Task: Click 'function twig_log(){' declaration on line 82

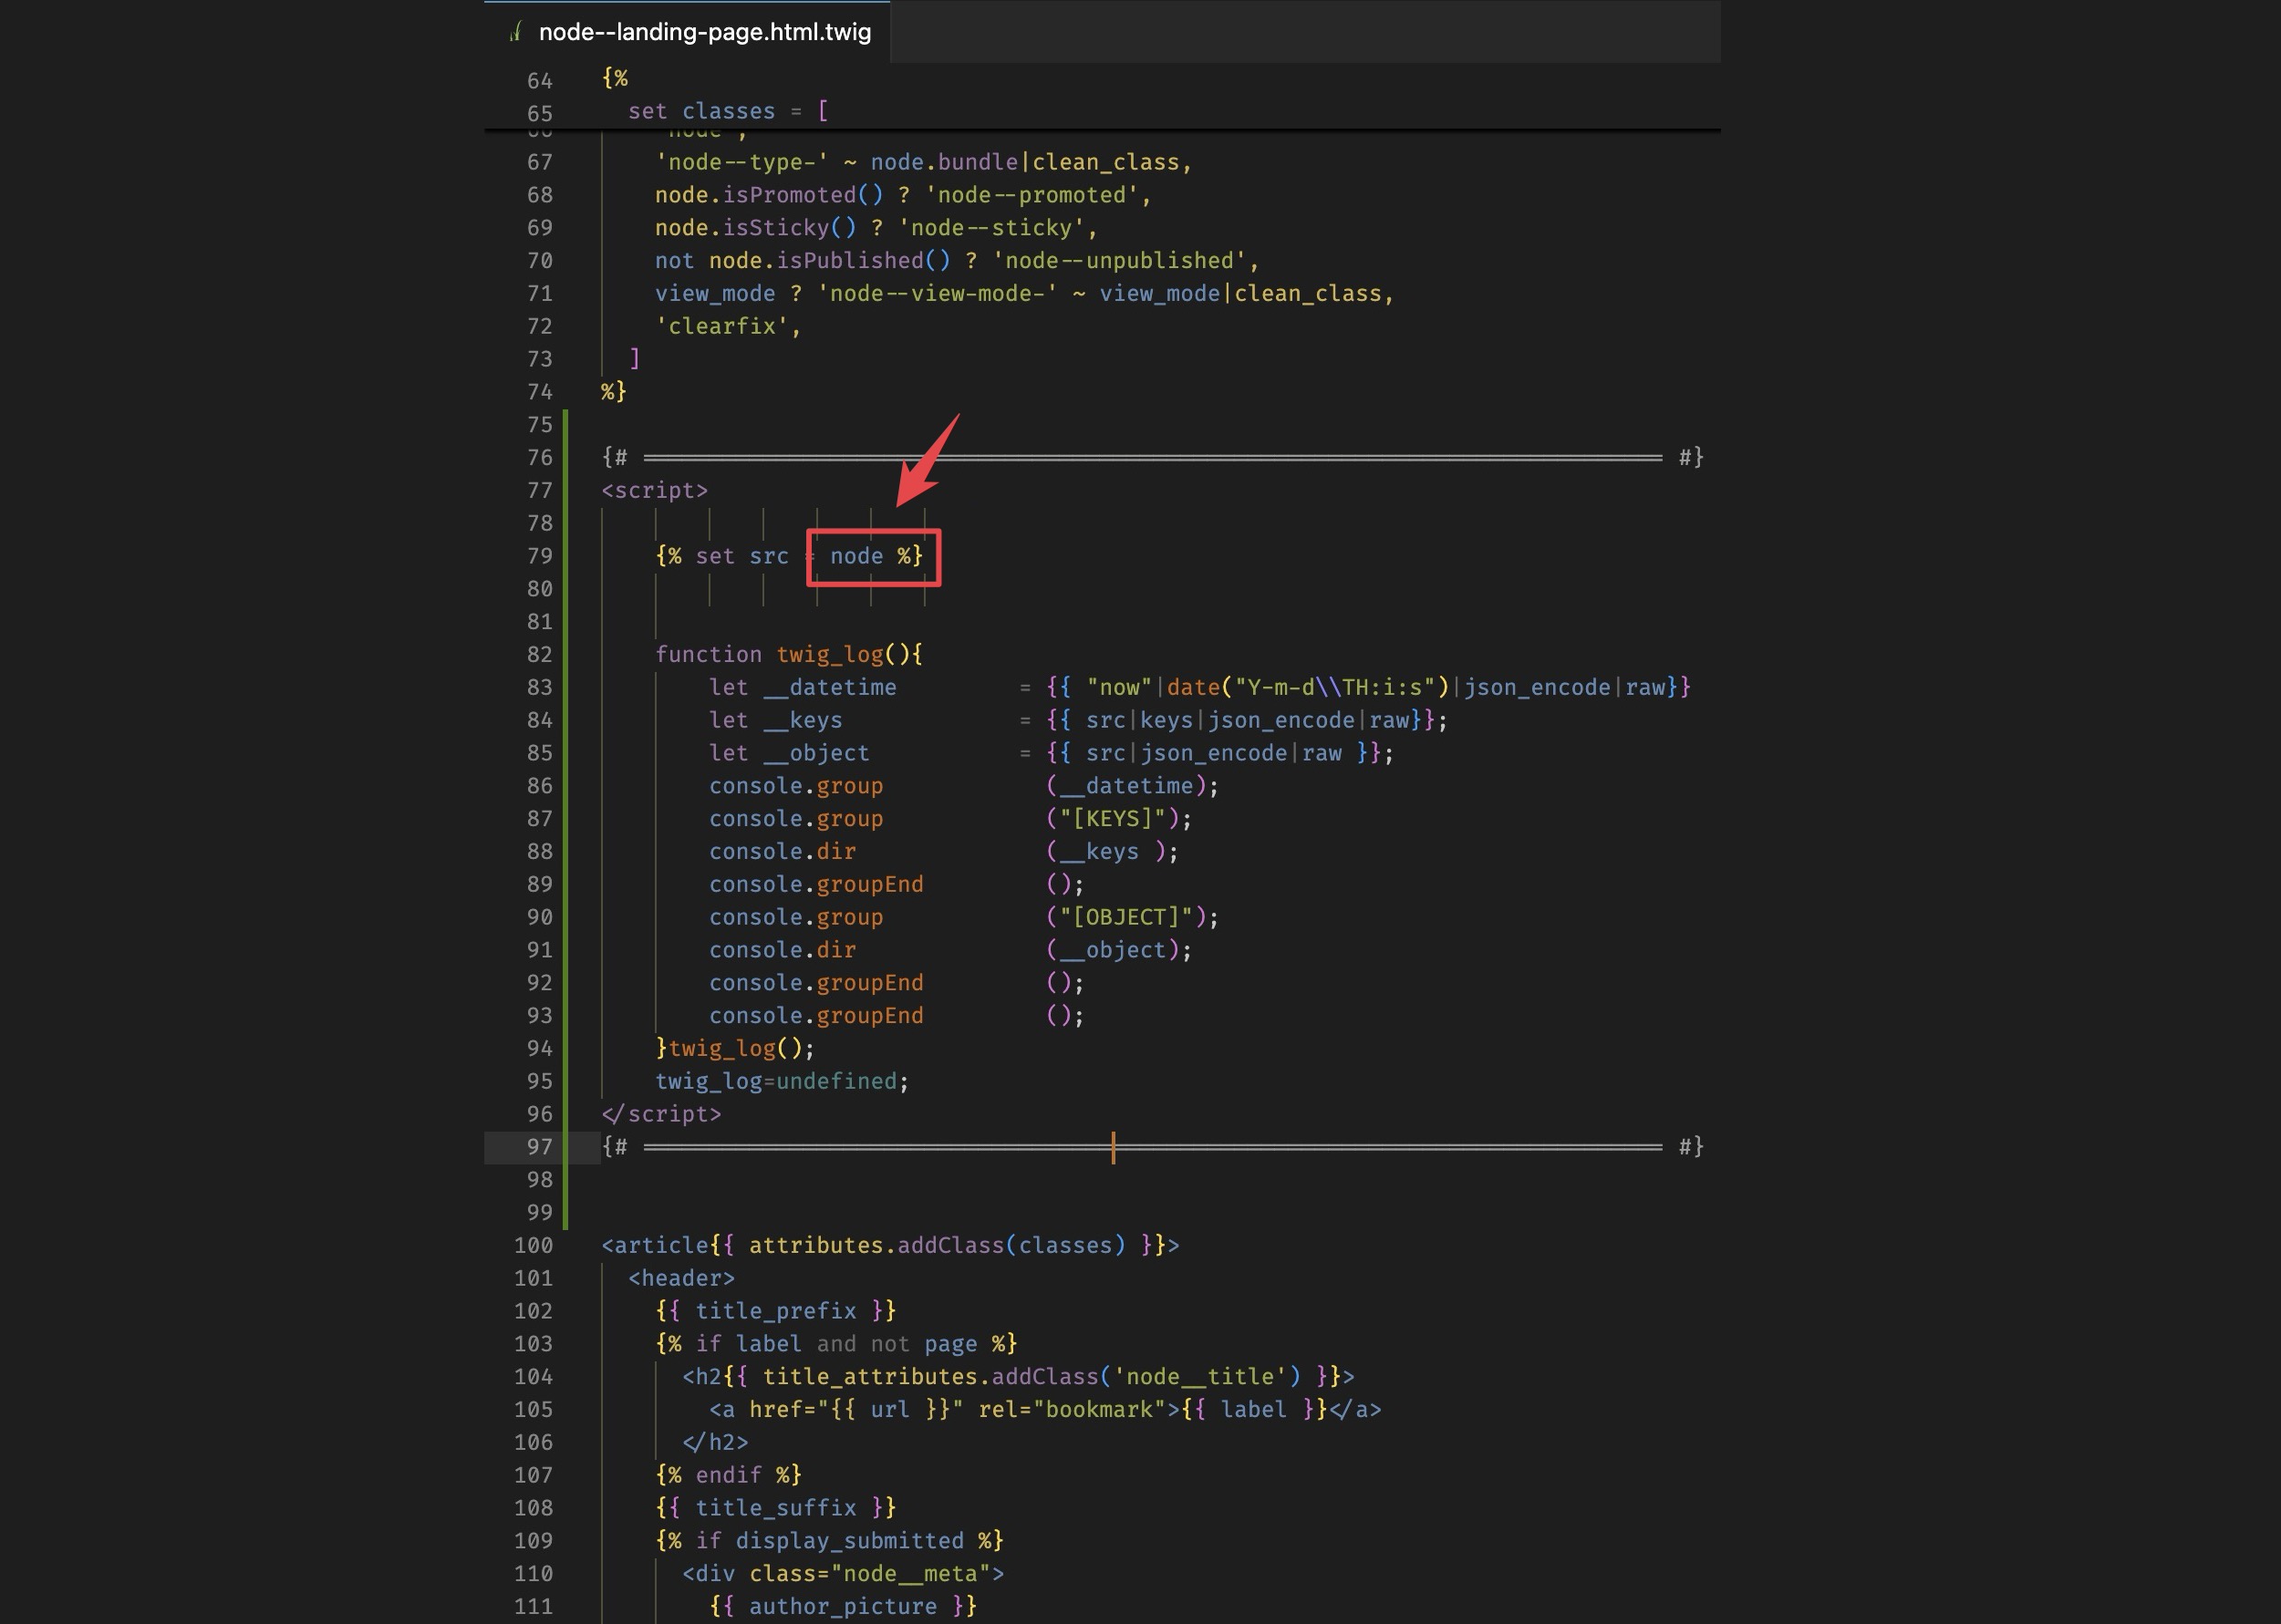Action: coord(789,654)
